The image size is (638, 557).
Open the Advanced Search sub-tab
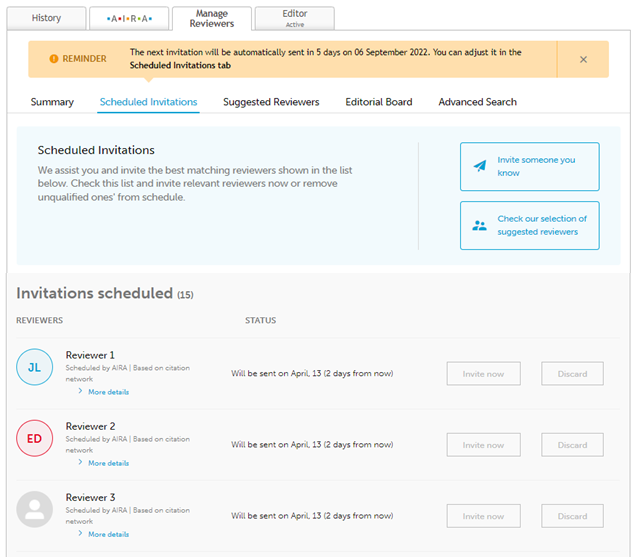(x=477, y=102)
